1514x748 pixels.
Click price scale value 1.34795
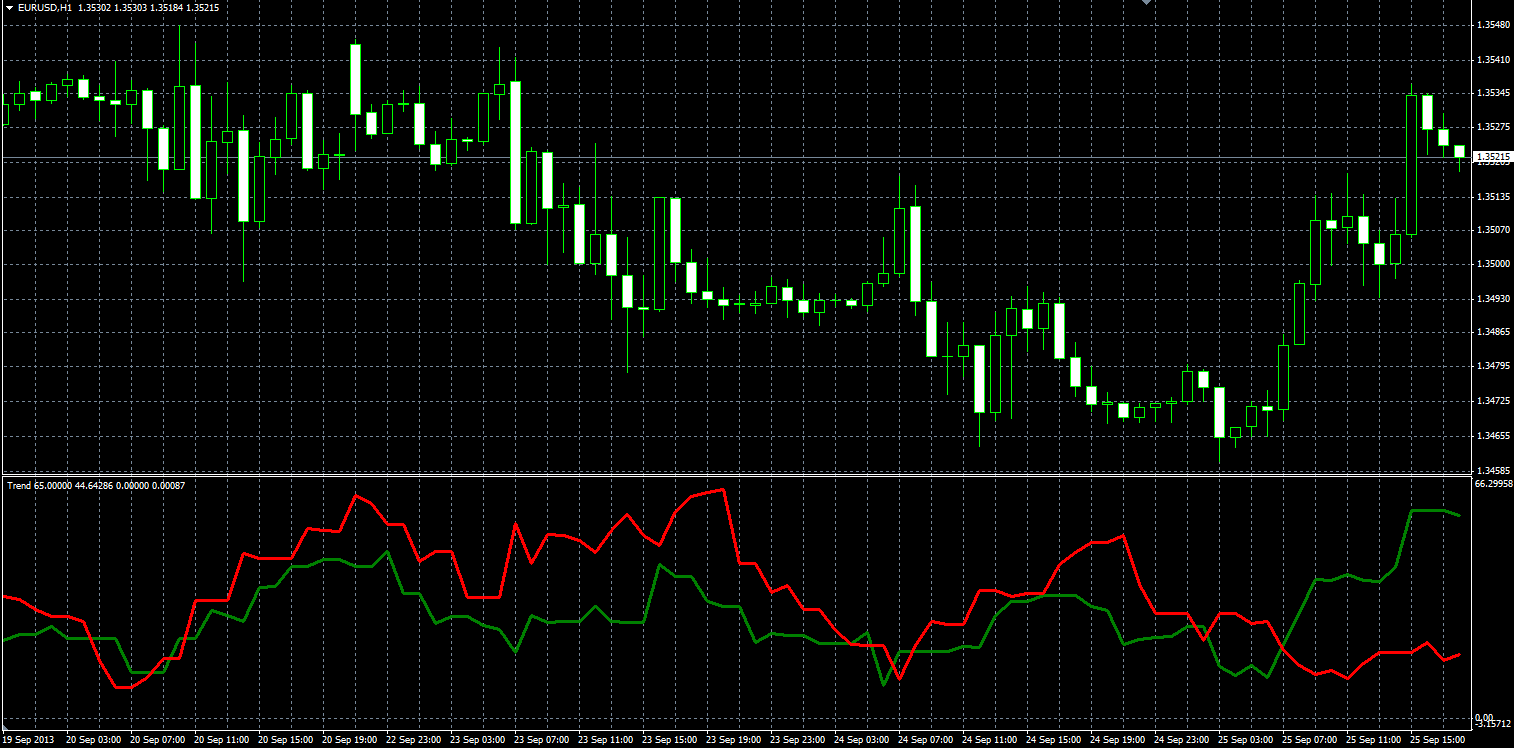(x=1493, y=366)
